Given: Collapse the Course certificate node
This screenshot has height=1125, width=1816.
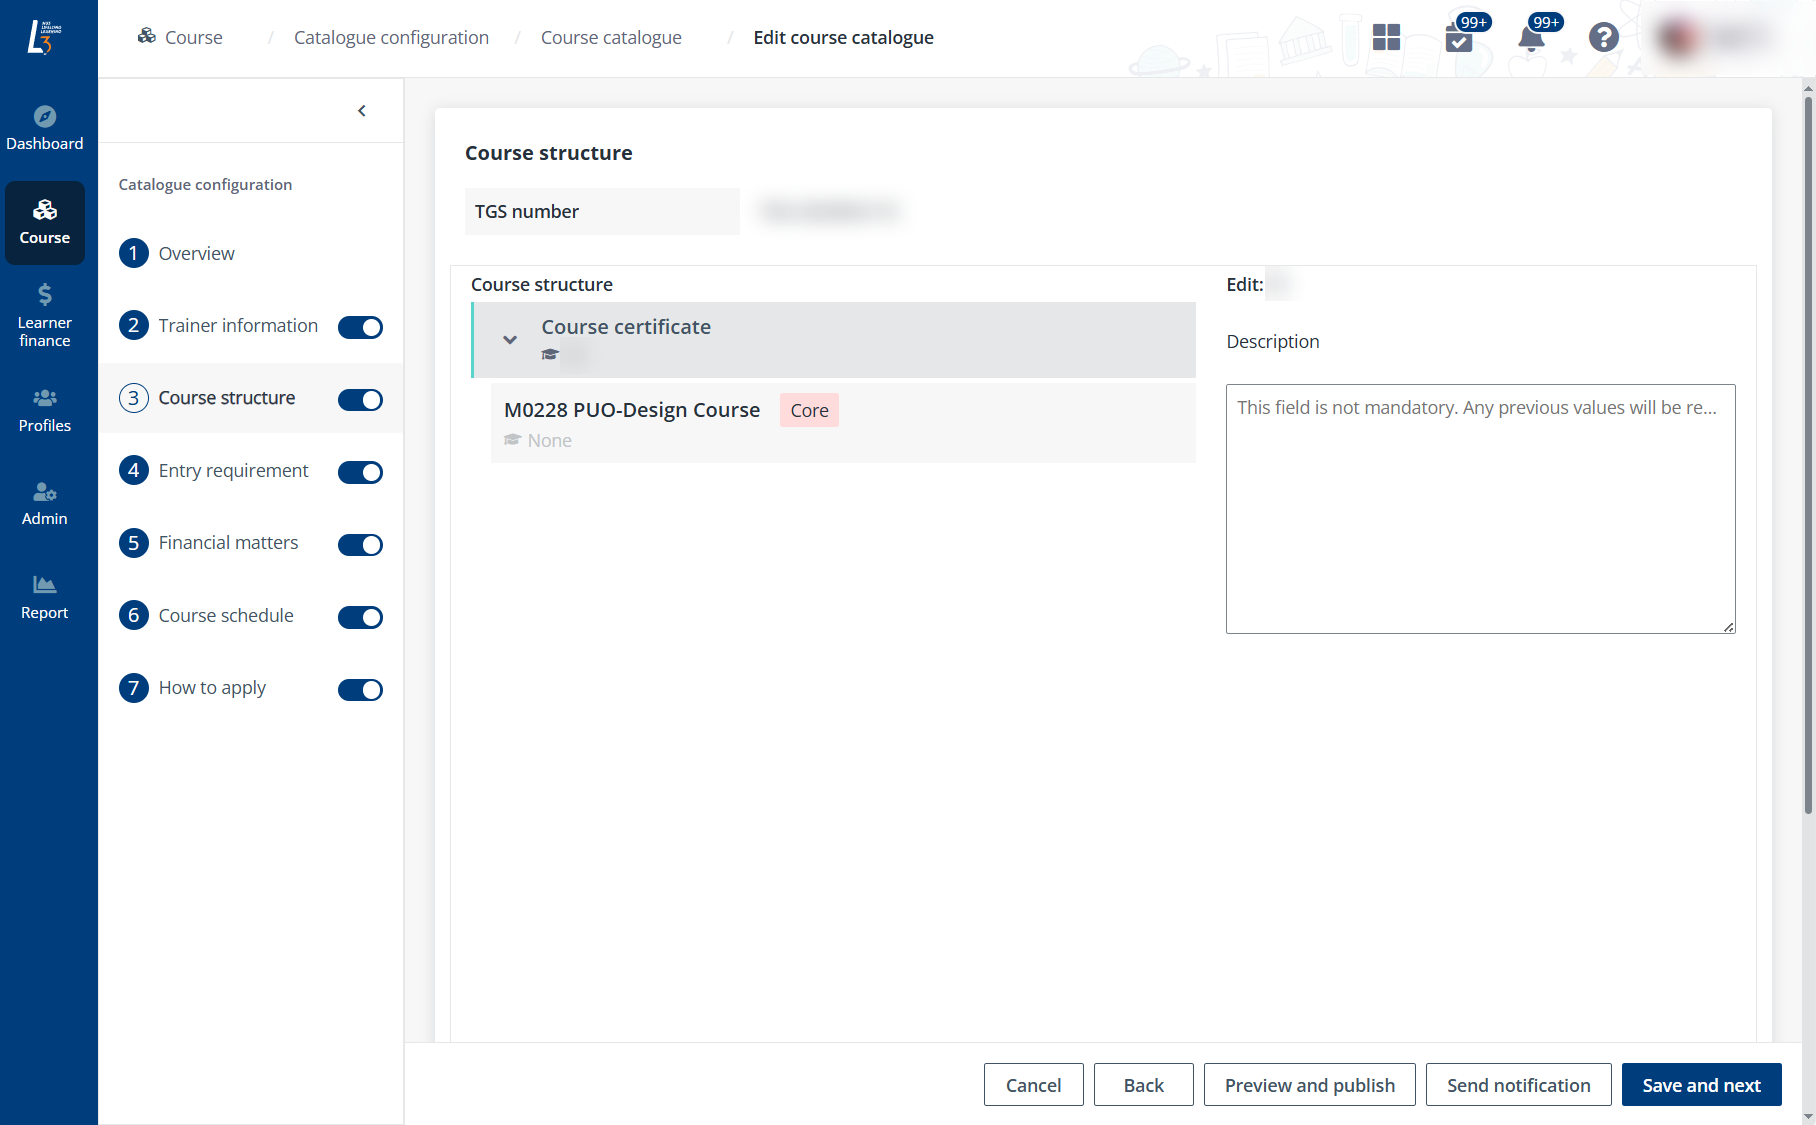Looking at the screenshot, I should pyautogui.click(x=510, y=340).
